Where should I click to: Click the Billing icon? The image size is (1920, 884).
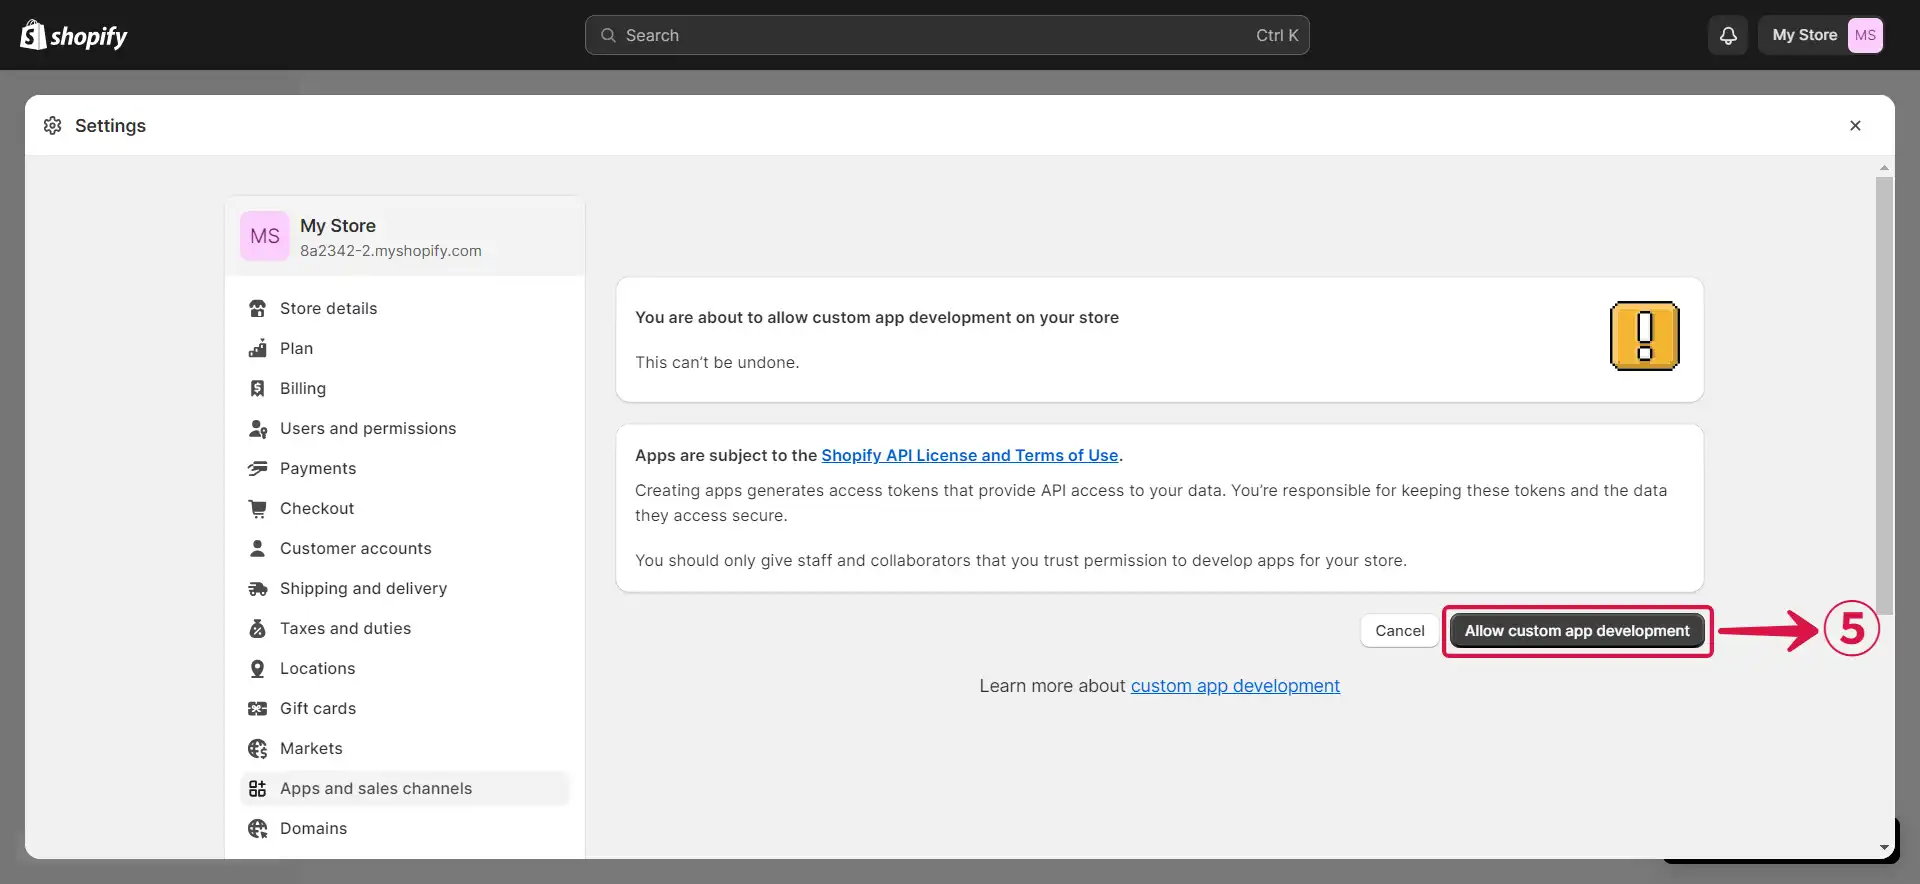point(258,388)
